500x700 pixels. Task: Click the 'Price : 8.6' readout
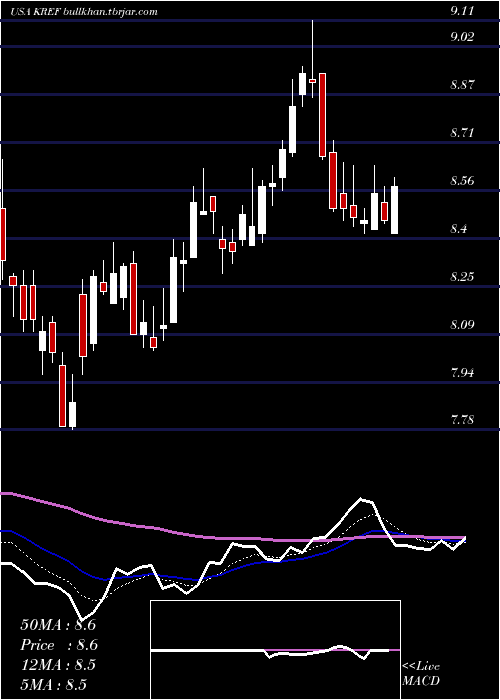click(x=59, y=645)
